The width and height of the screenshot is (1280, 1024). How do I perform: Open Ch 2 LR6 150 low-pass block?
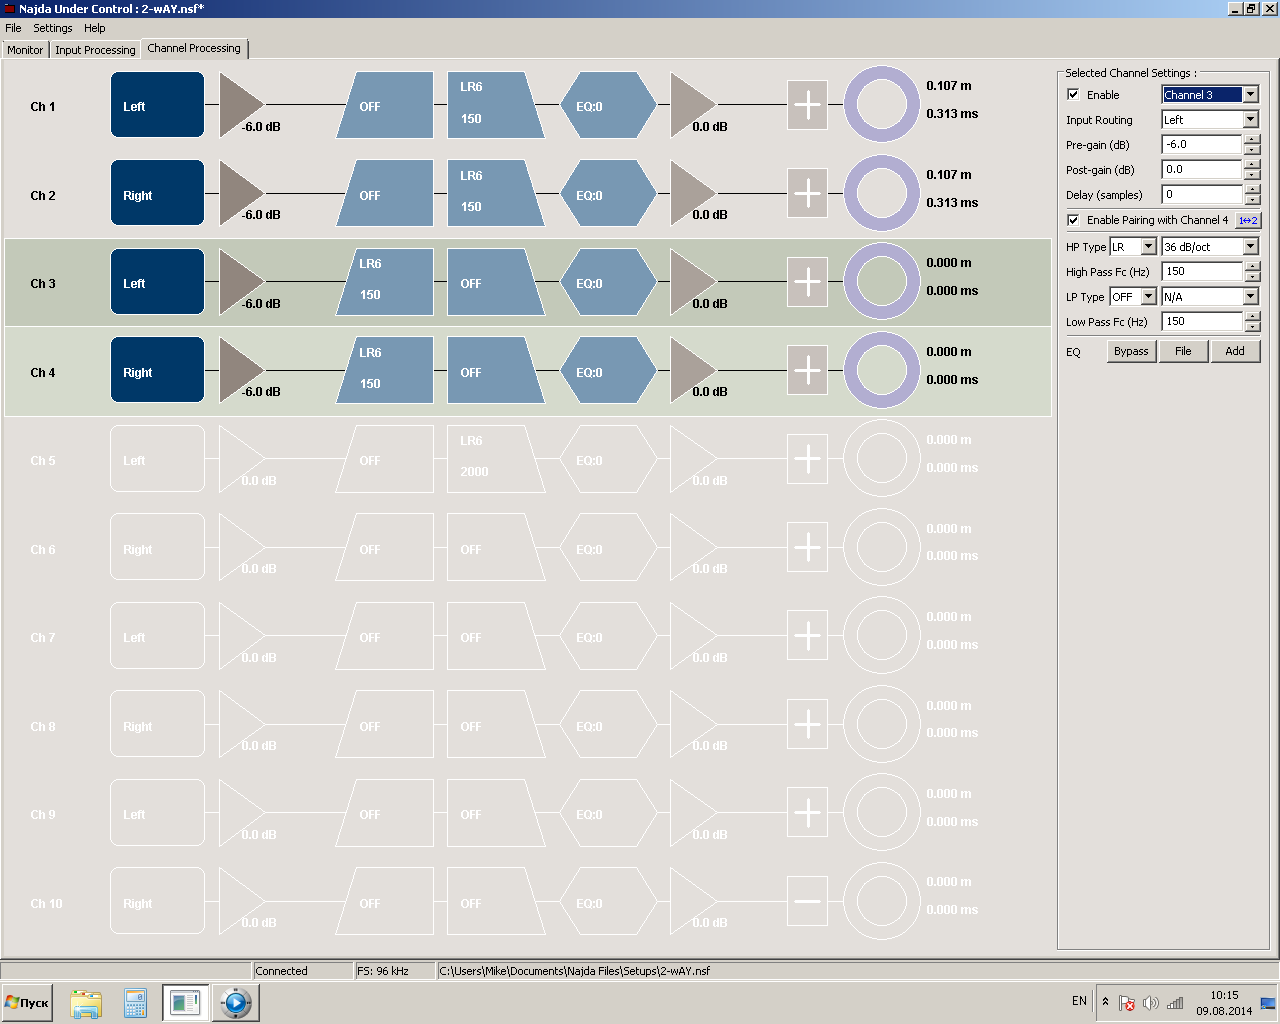tap(496, 193)
